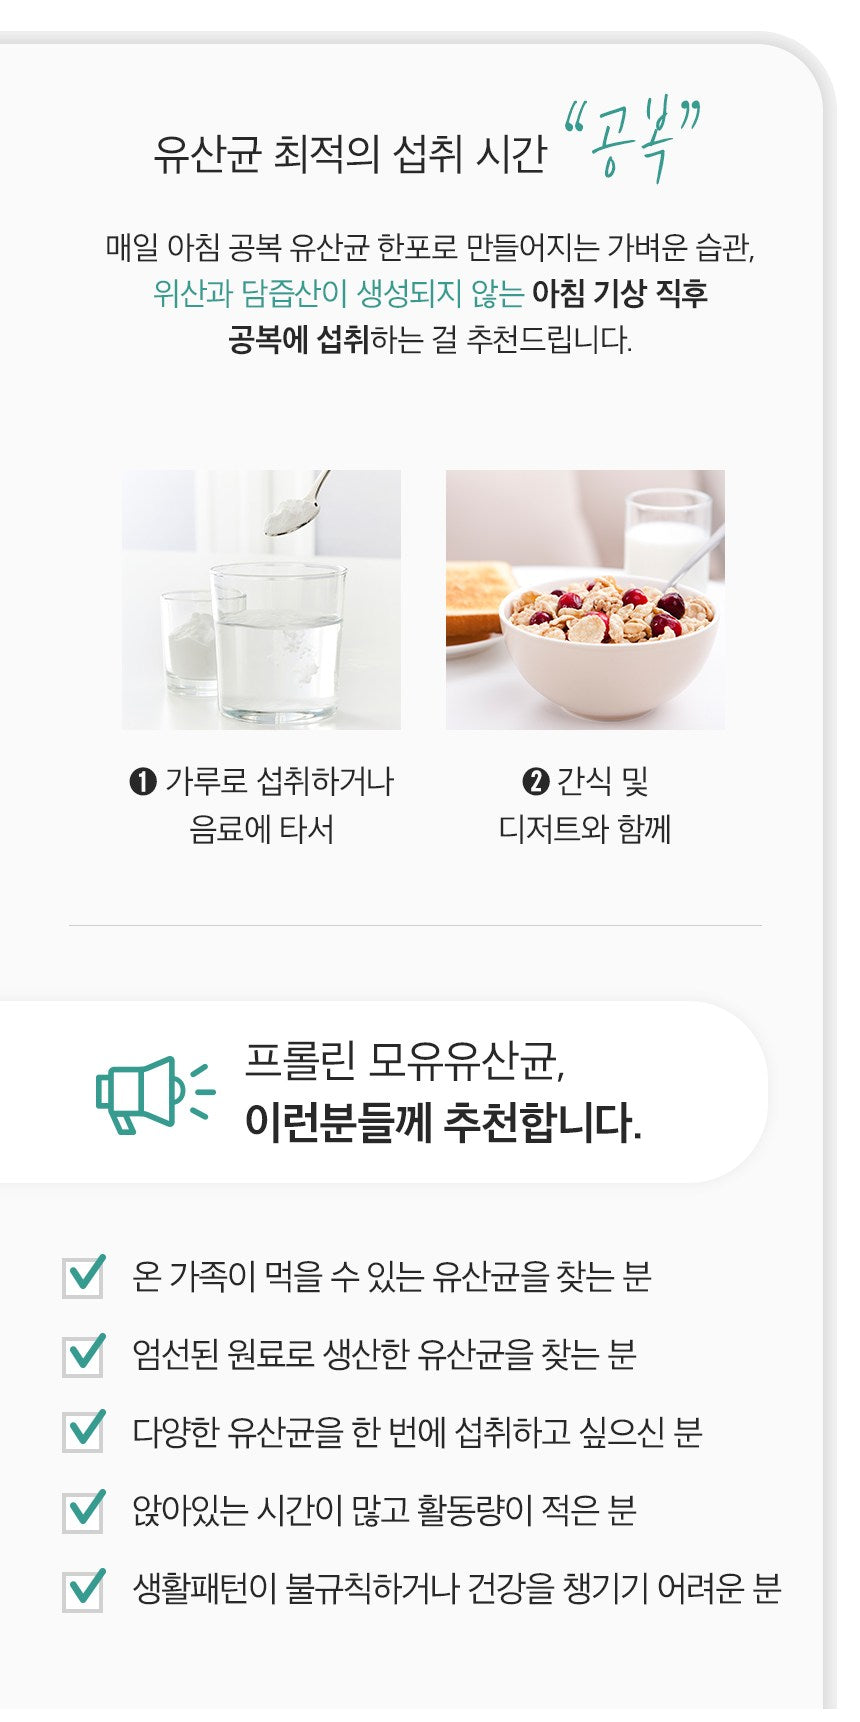860x1722 pixels.
Task: Click the bold "이런분들께 추천합니다." text
Action: [x=443, y=1122]
